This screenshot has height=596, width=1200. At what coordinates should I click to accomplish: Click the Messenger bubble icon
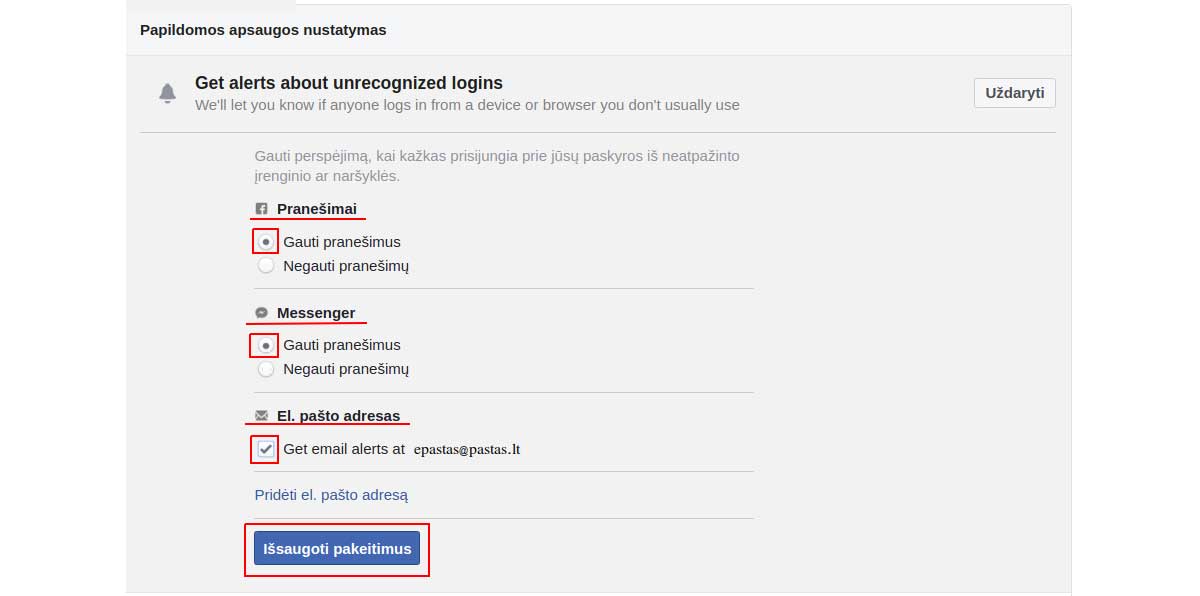[x=262, y=313]
